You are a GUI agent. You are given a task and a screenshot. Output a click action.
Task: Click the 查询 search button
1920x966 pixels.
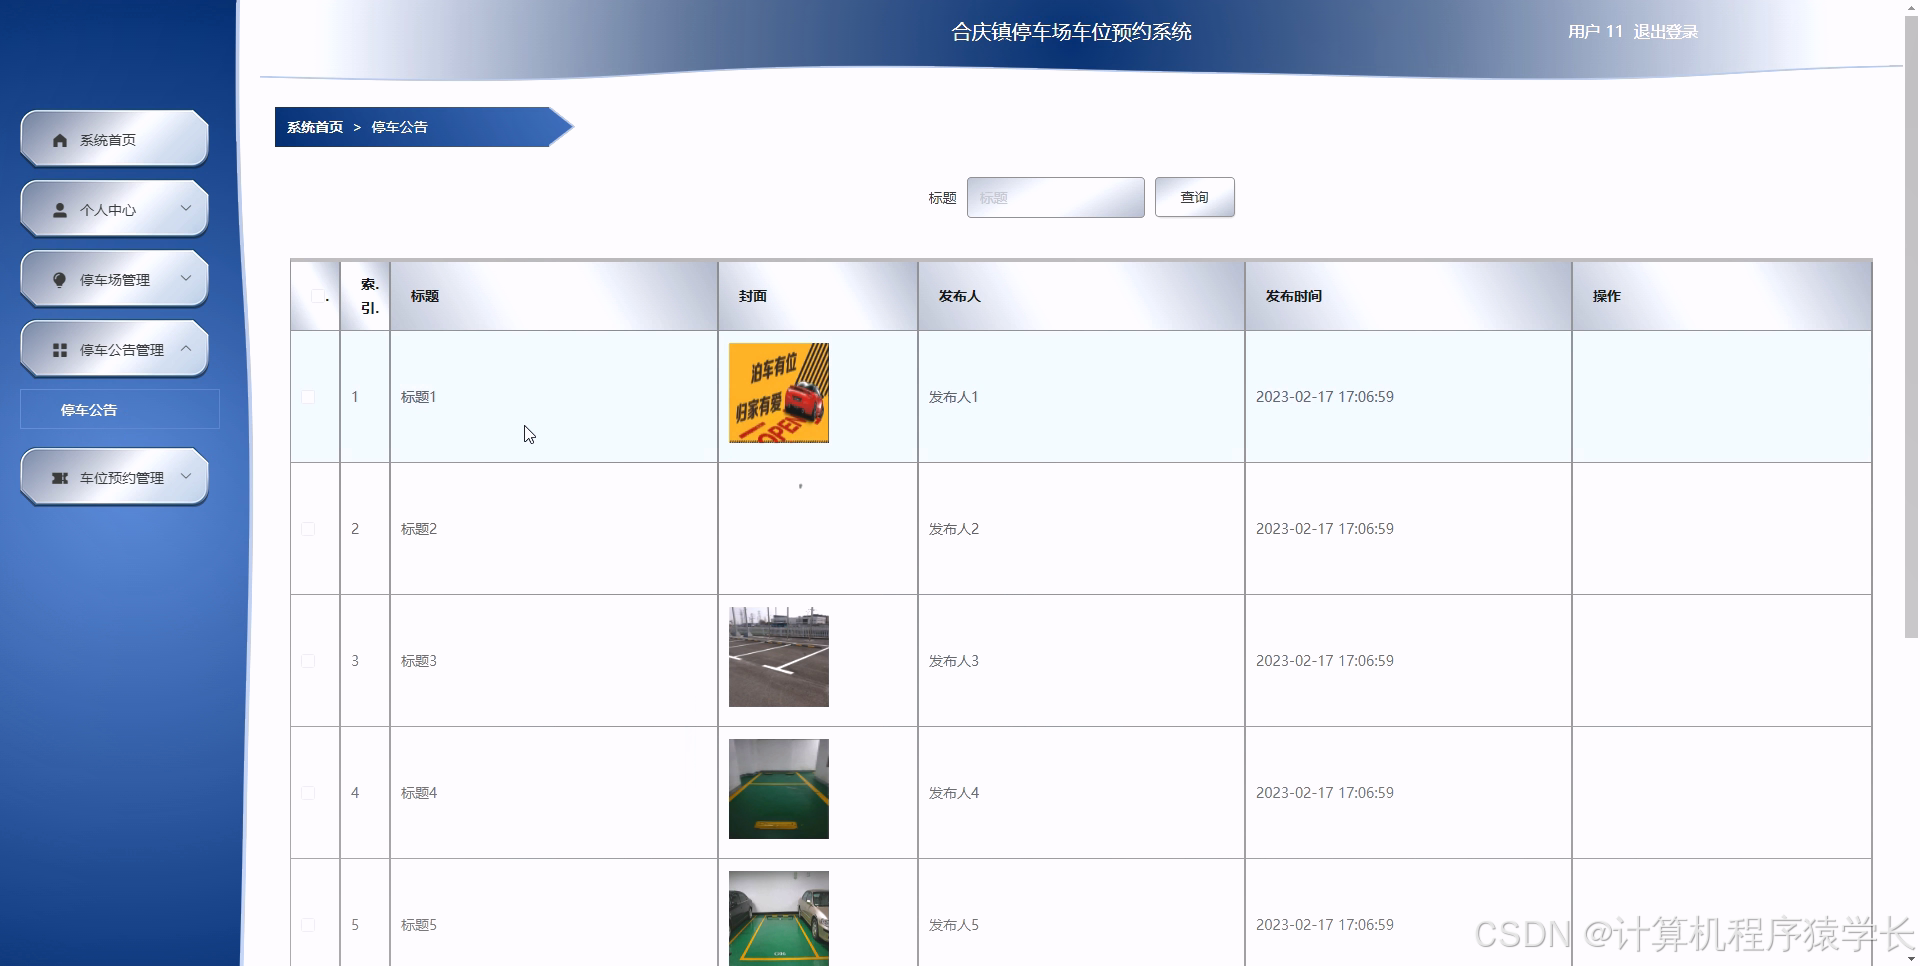(1194, 197)
